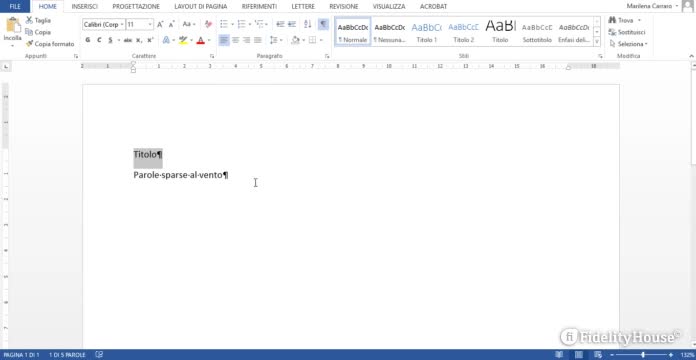696x360 pixels.
Task: Click the justify alignment icon
Action: 257,40
